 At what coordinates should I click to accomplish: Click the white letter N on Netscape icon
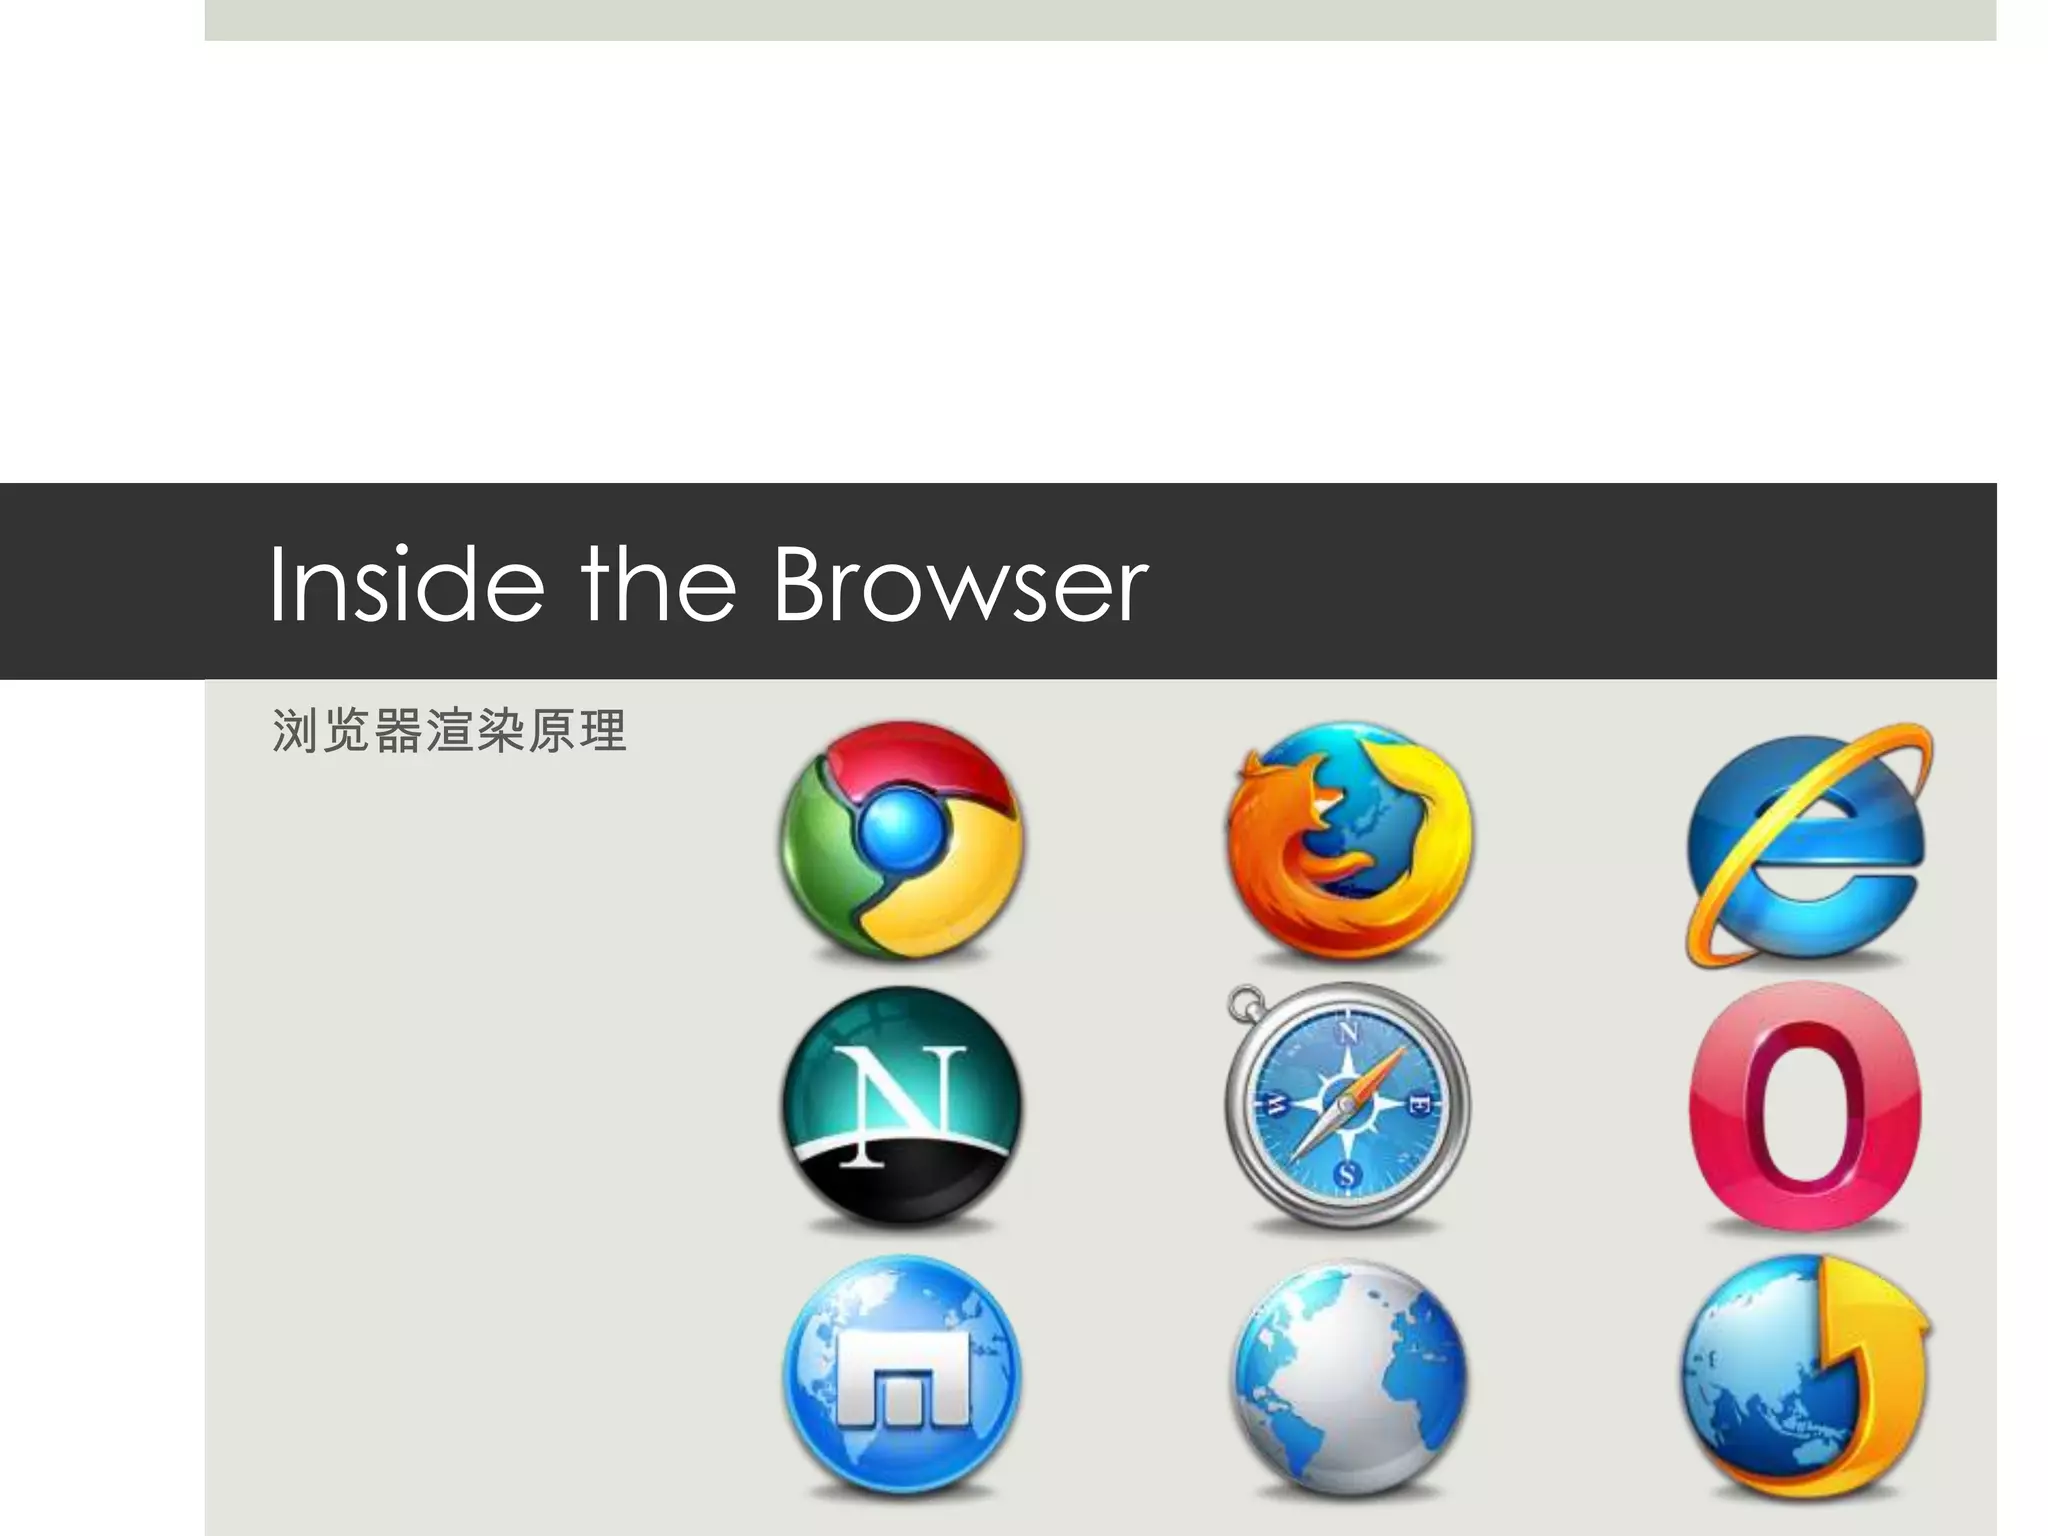900,1100
